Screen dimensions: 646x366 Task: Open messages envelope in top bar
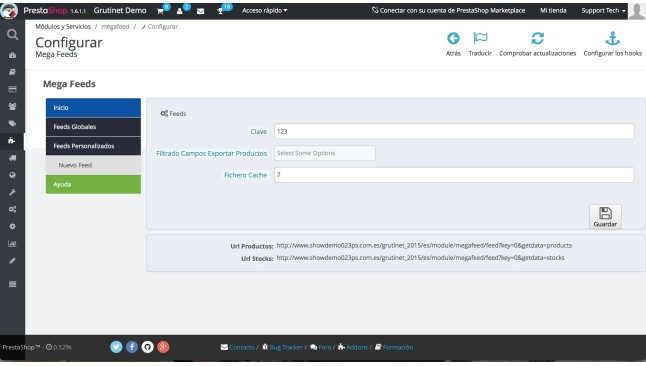(201, 11)
